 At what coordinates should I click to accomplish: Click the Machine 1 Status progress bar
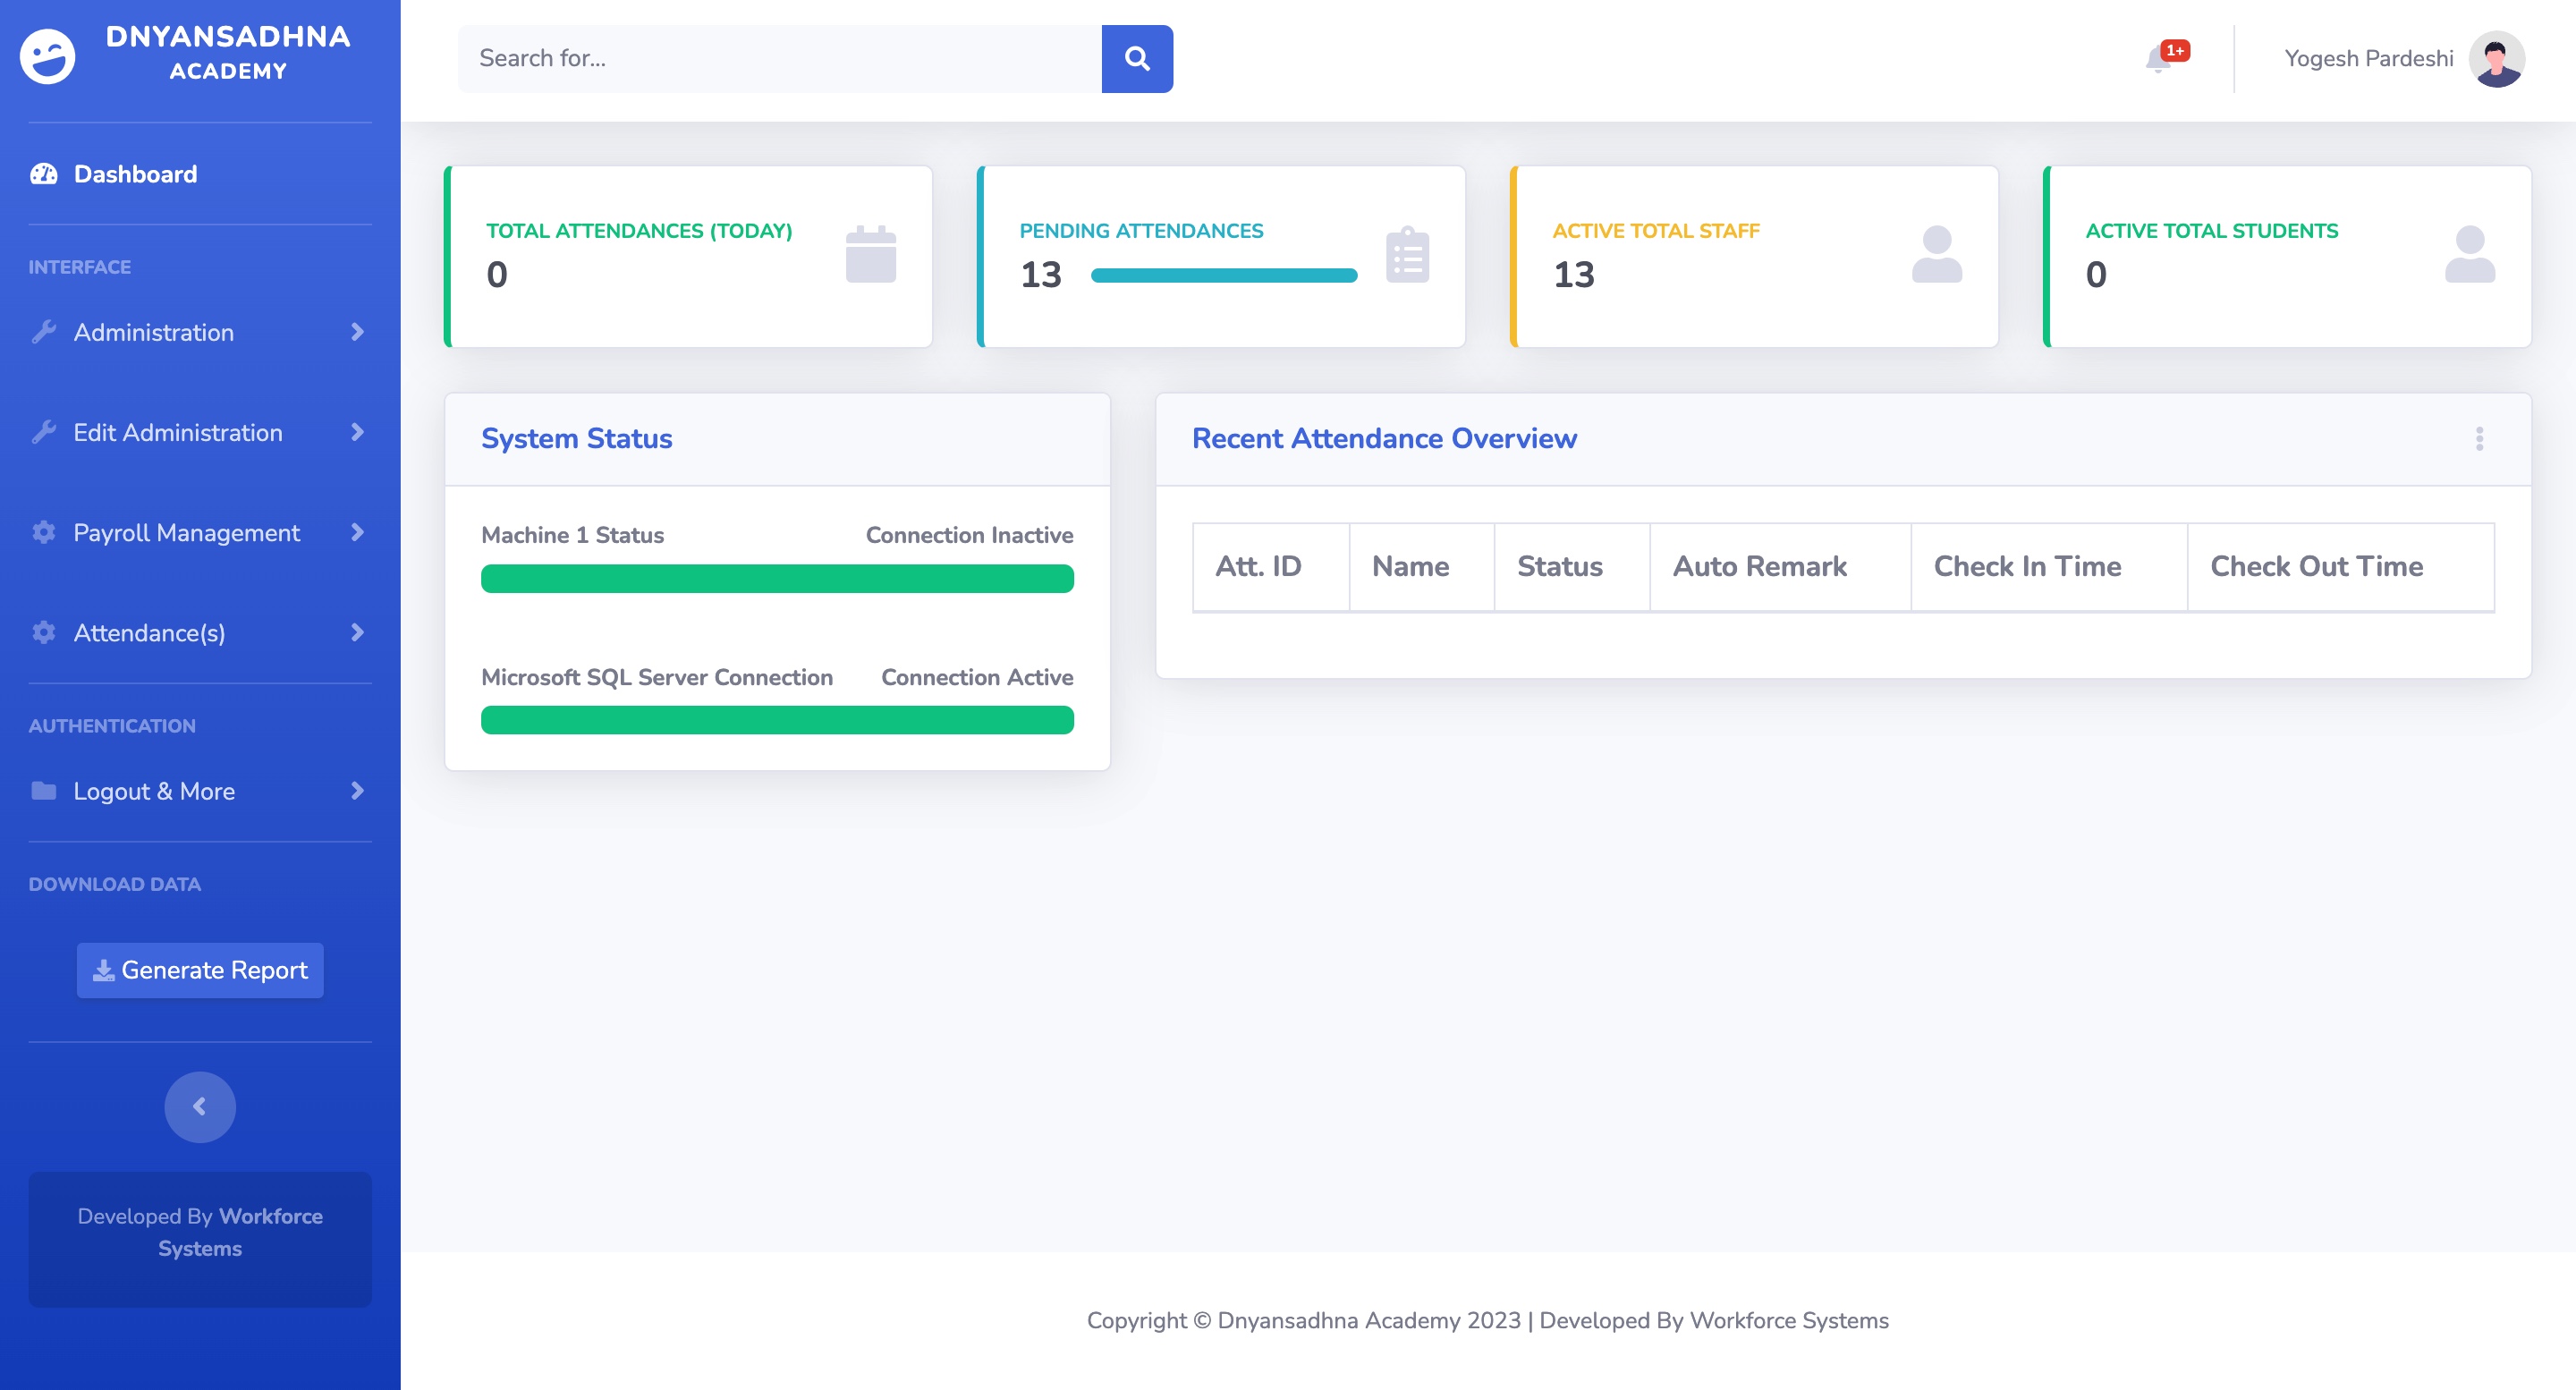click(x=777, y=579)
